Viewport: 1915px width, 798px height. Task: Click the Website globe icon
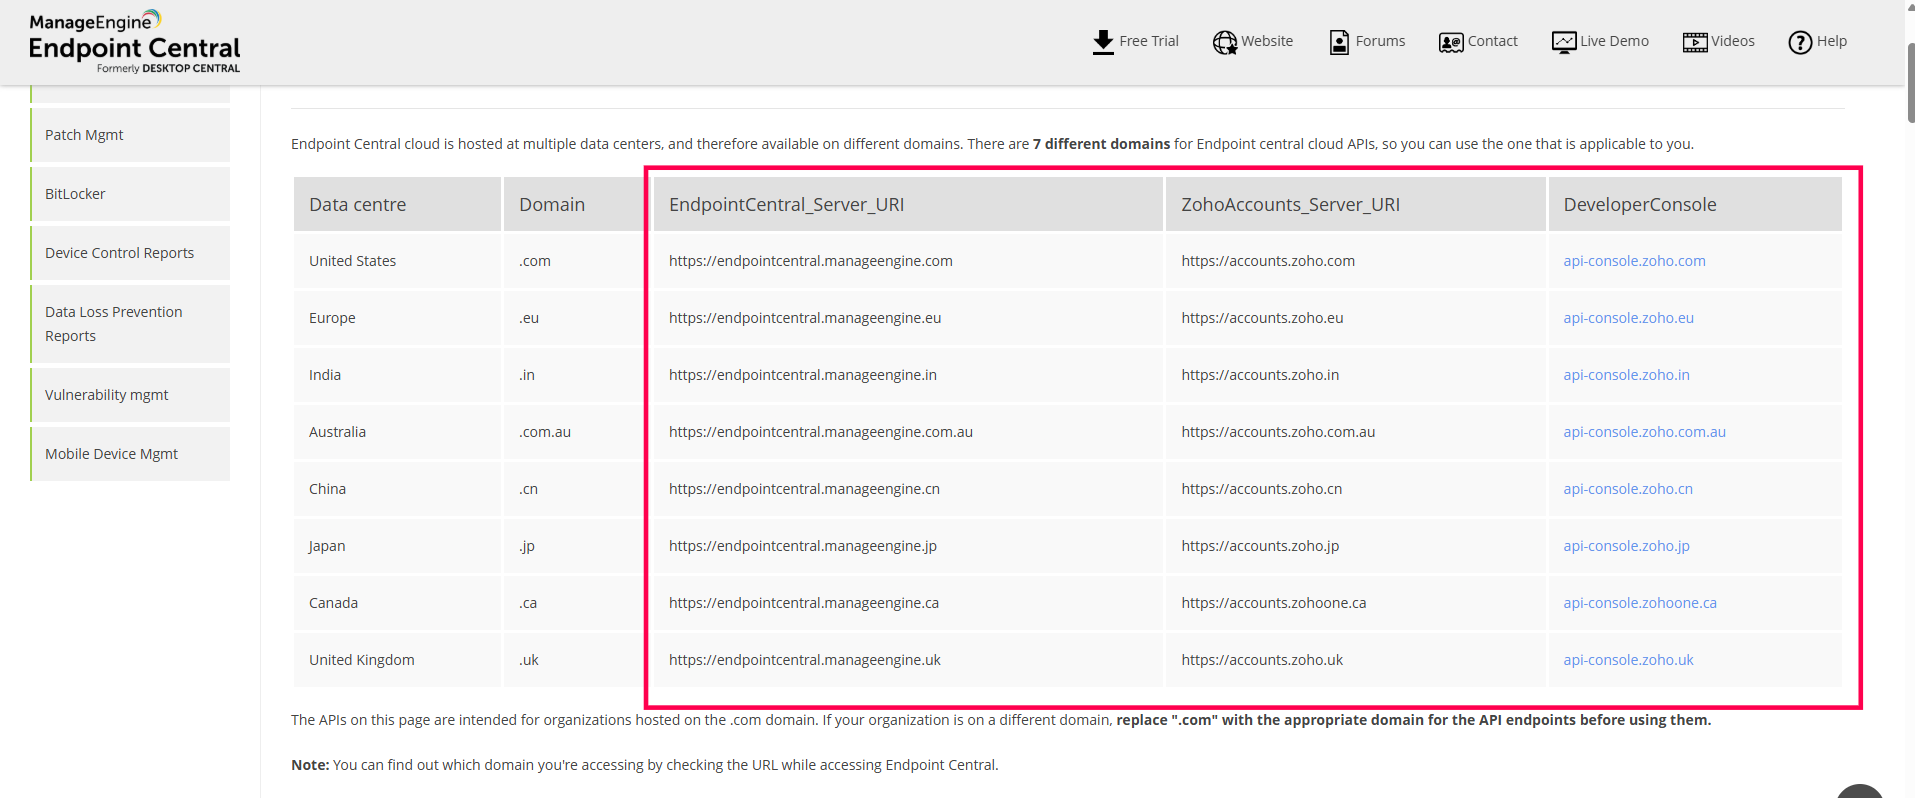(x=1225, y=42)
